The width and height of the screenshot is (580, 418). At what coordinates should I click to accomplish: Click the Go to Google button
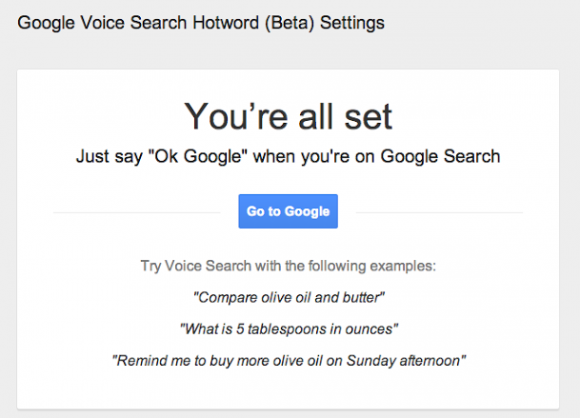click(288, 211)
